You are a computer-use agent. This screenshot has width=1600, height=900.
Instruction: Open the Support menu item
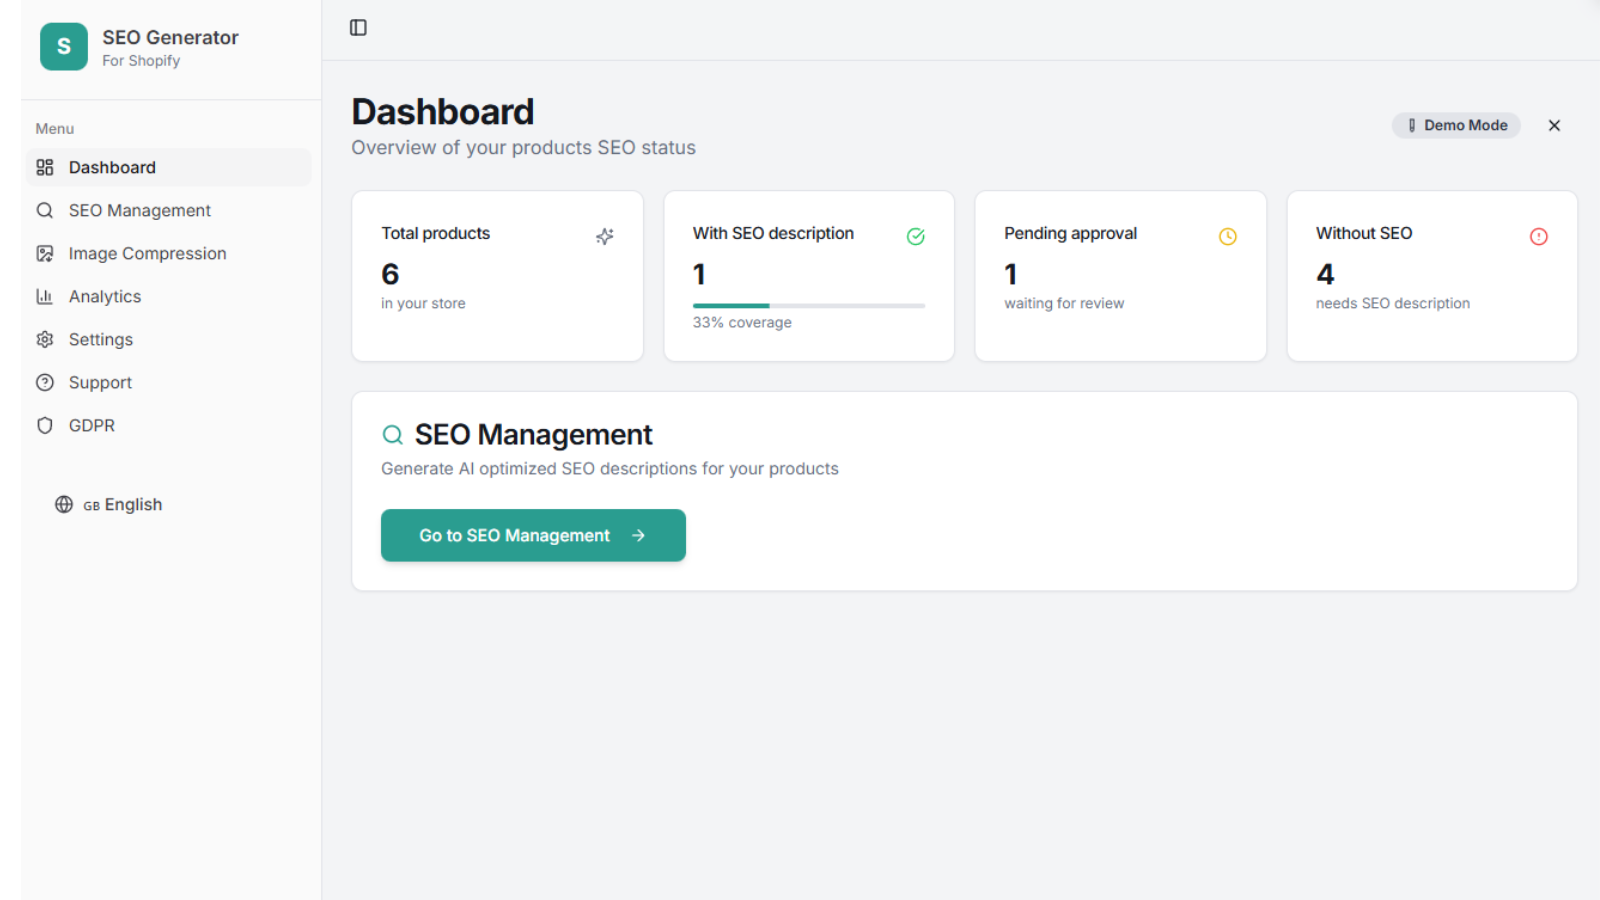click(x=100, y=383)
